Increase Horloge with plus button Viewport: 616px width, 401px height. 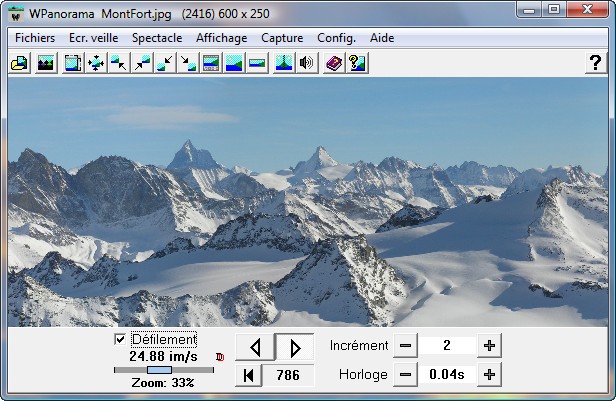pyautogui.click(x=489, y=375)
